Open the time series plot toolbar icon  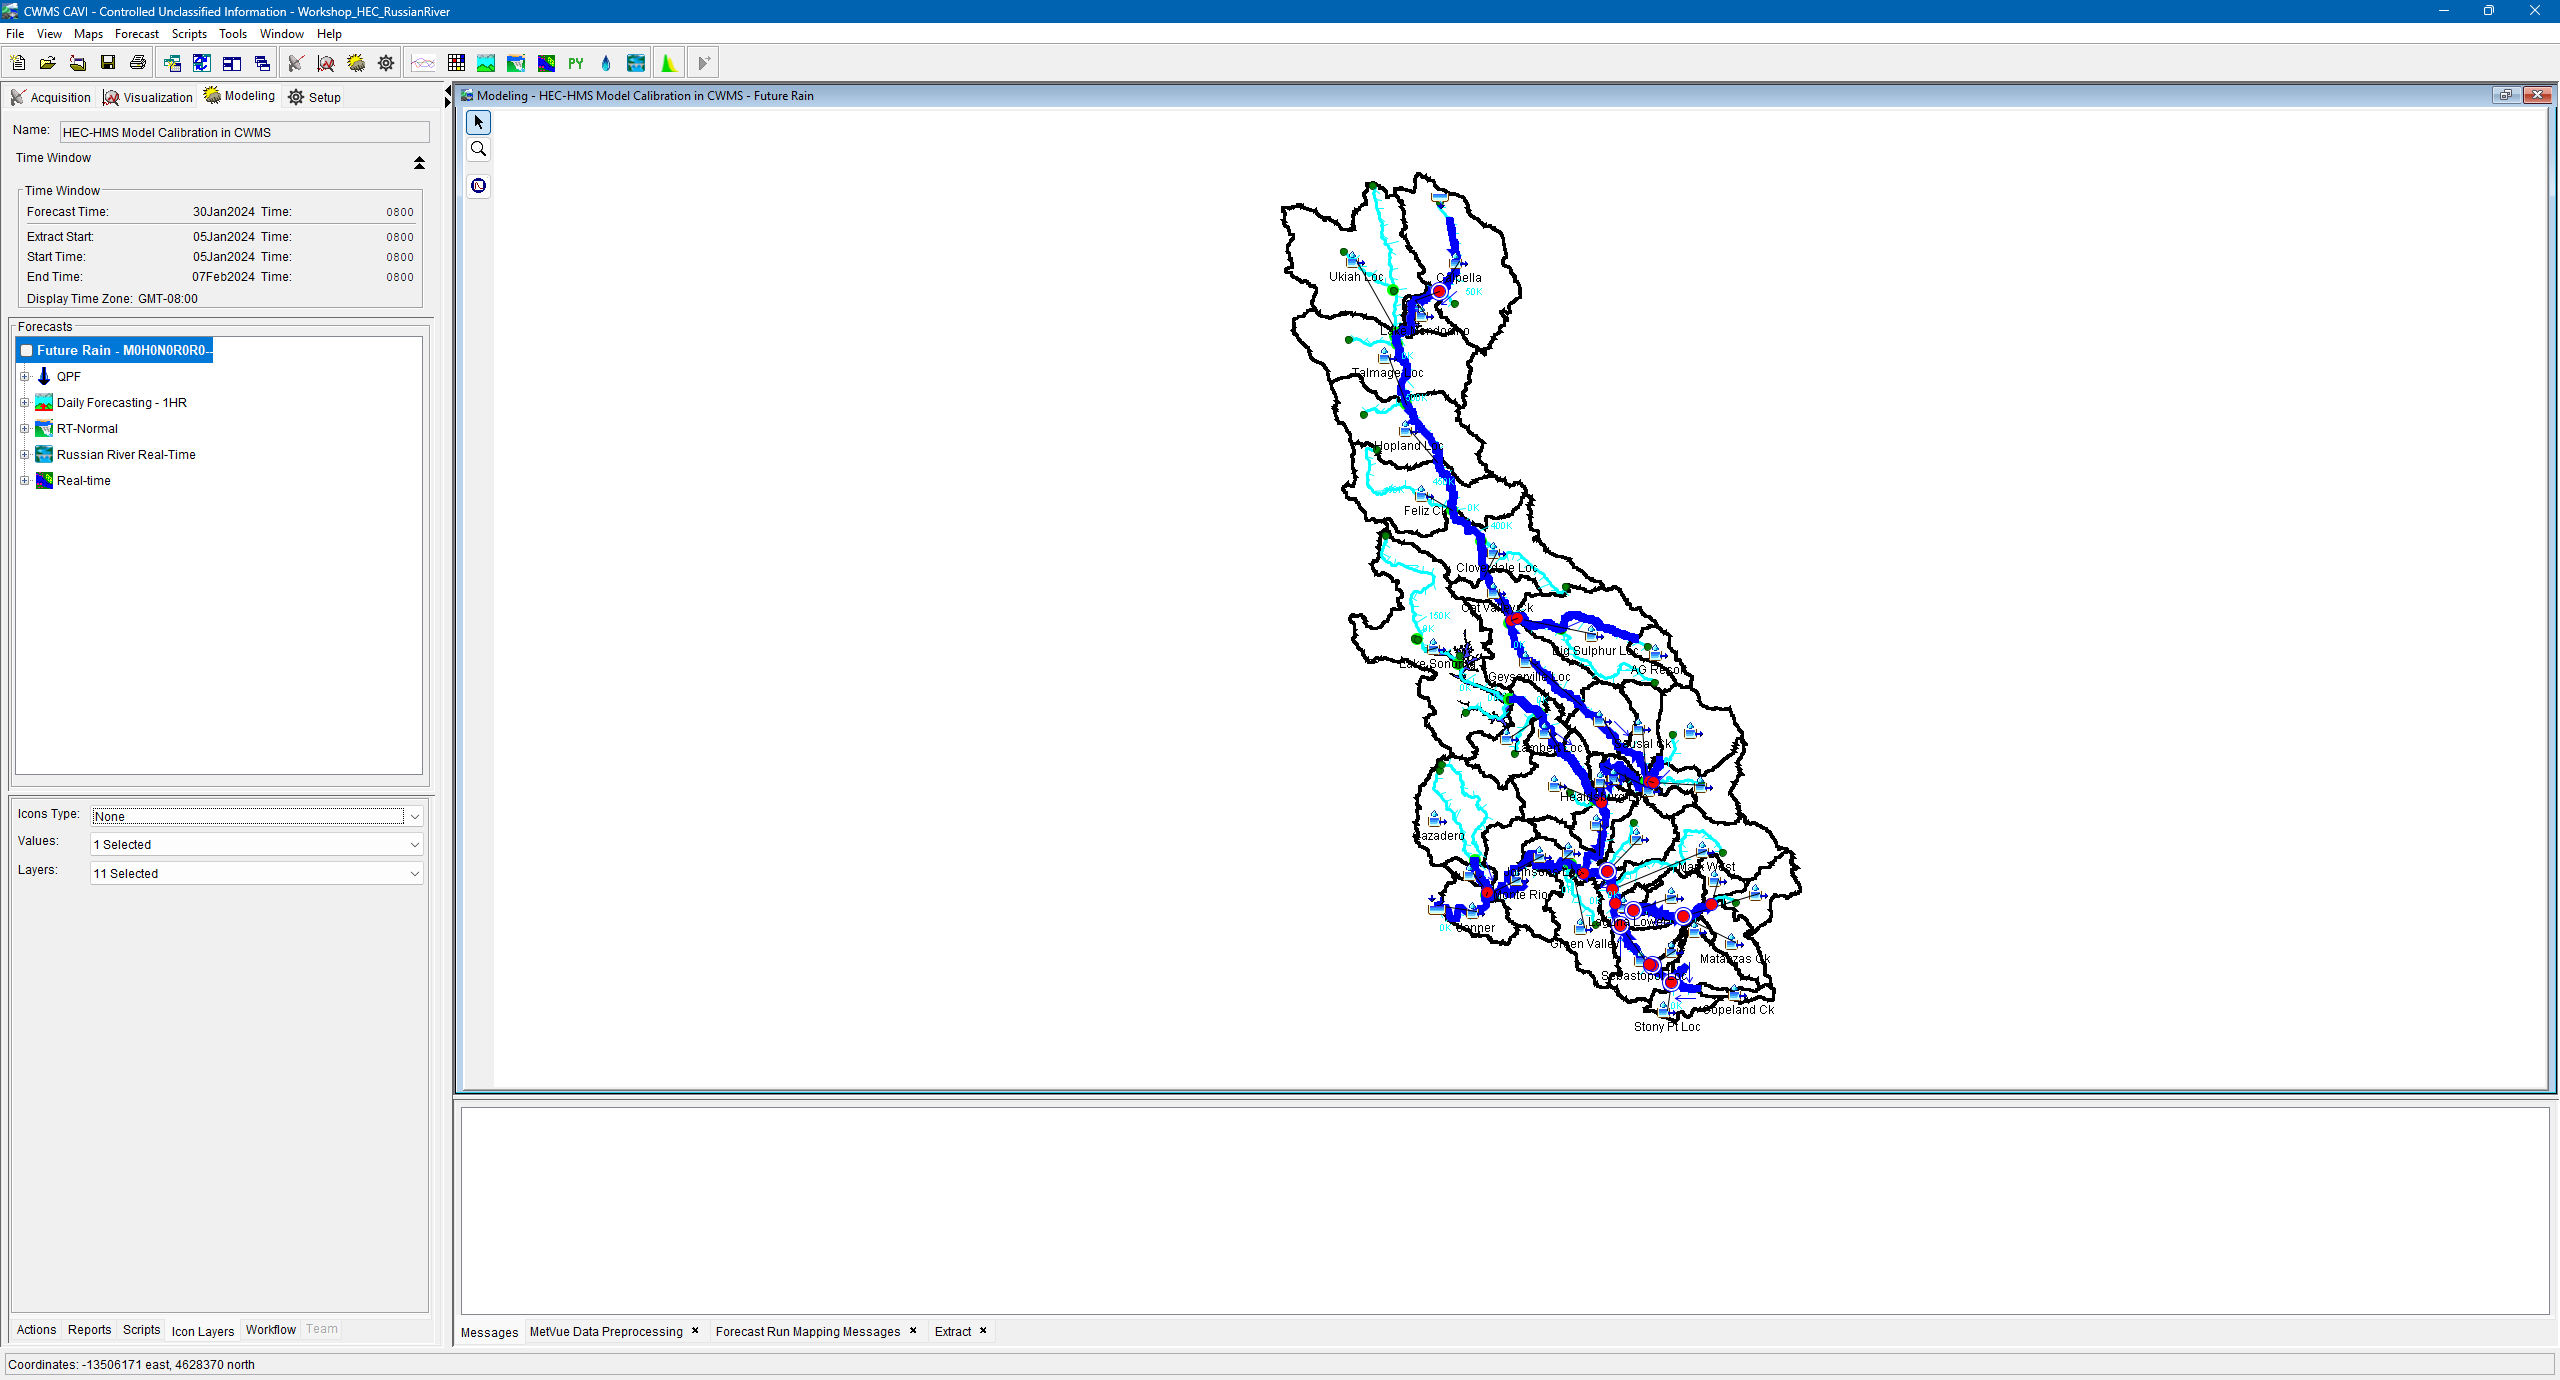(422, 62)
